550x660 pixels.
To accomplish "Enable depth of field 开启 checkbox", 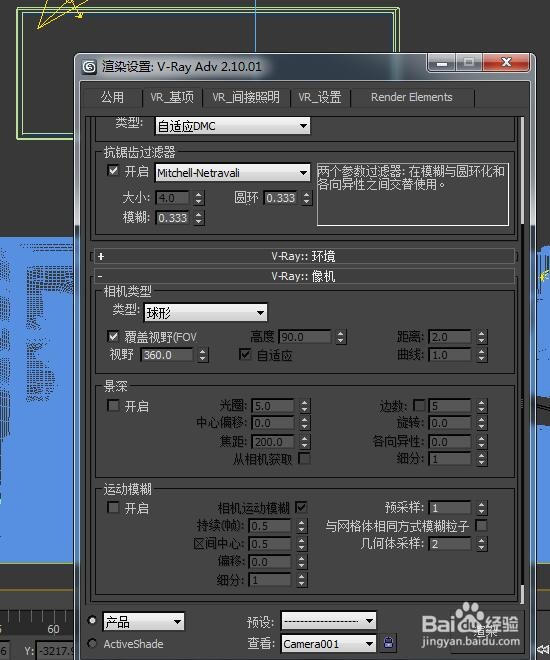I will tap(113, 406).
